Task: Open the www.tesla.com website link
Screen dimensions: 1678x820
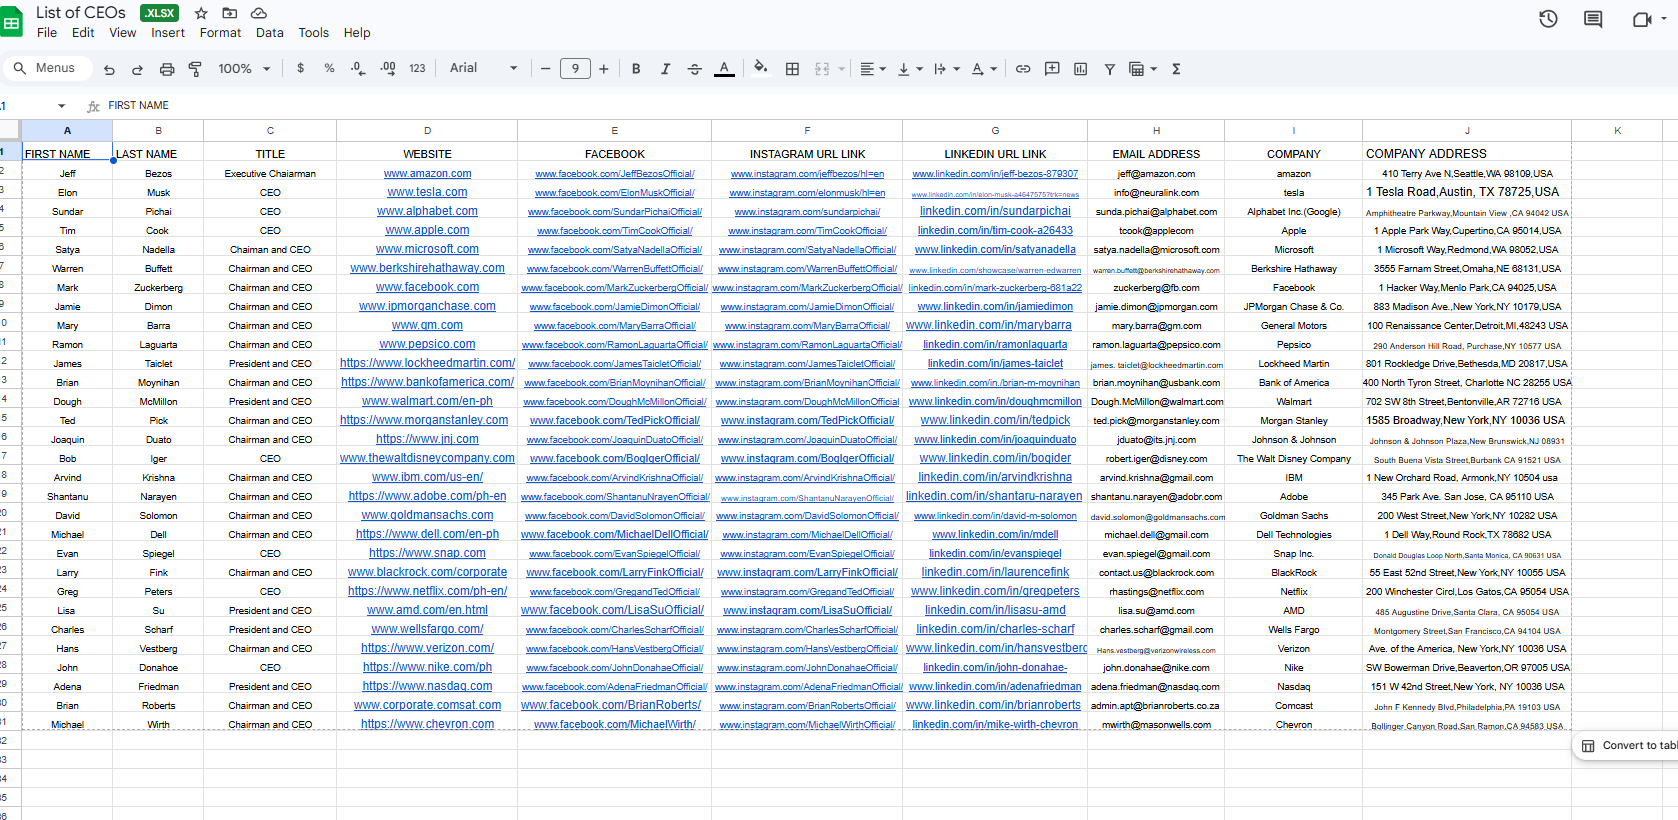Action: pyautogui.click(x=427, y=192)
